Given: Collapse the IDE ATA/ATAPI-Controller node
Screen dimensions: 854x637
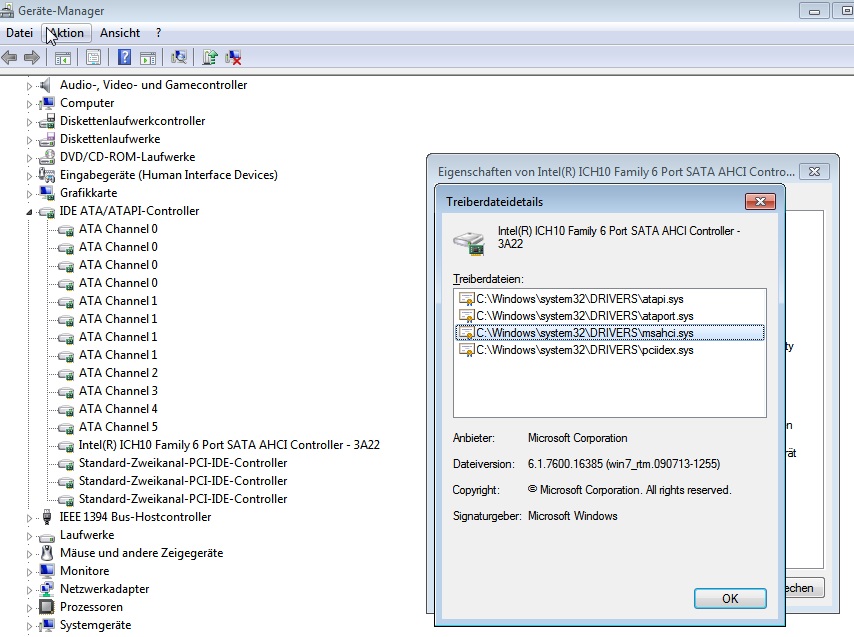Looking at the screenshot, I should 29,212.
